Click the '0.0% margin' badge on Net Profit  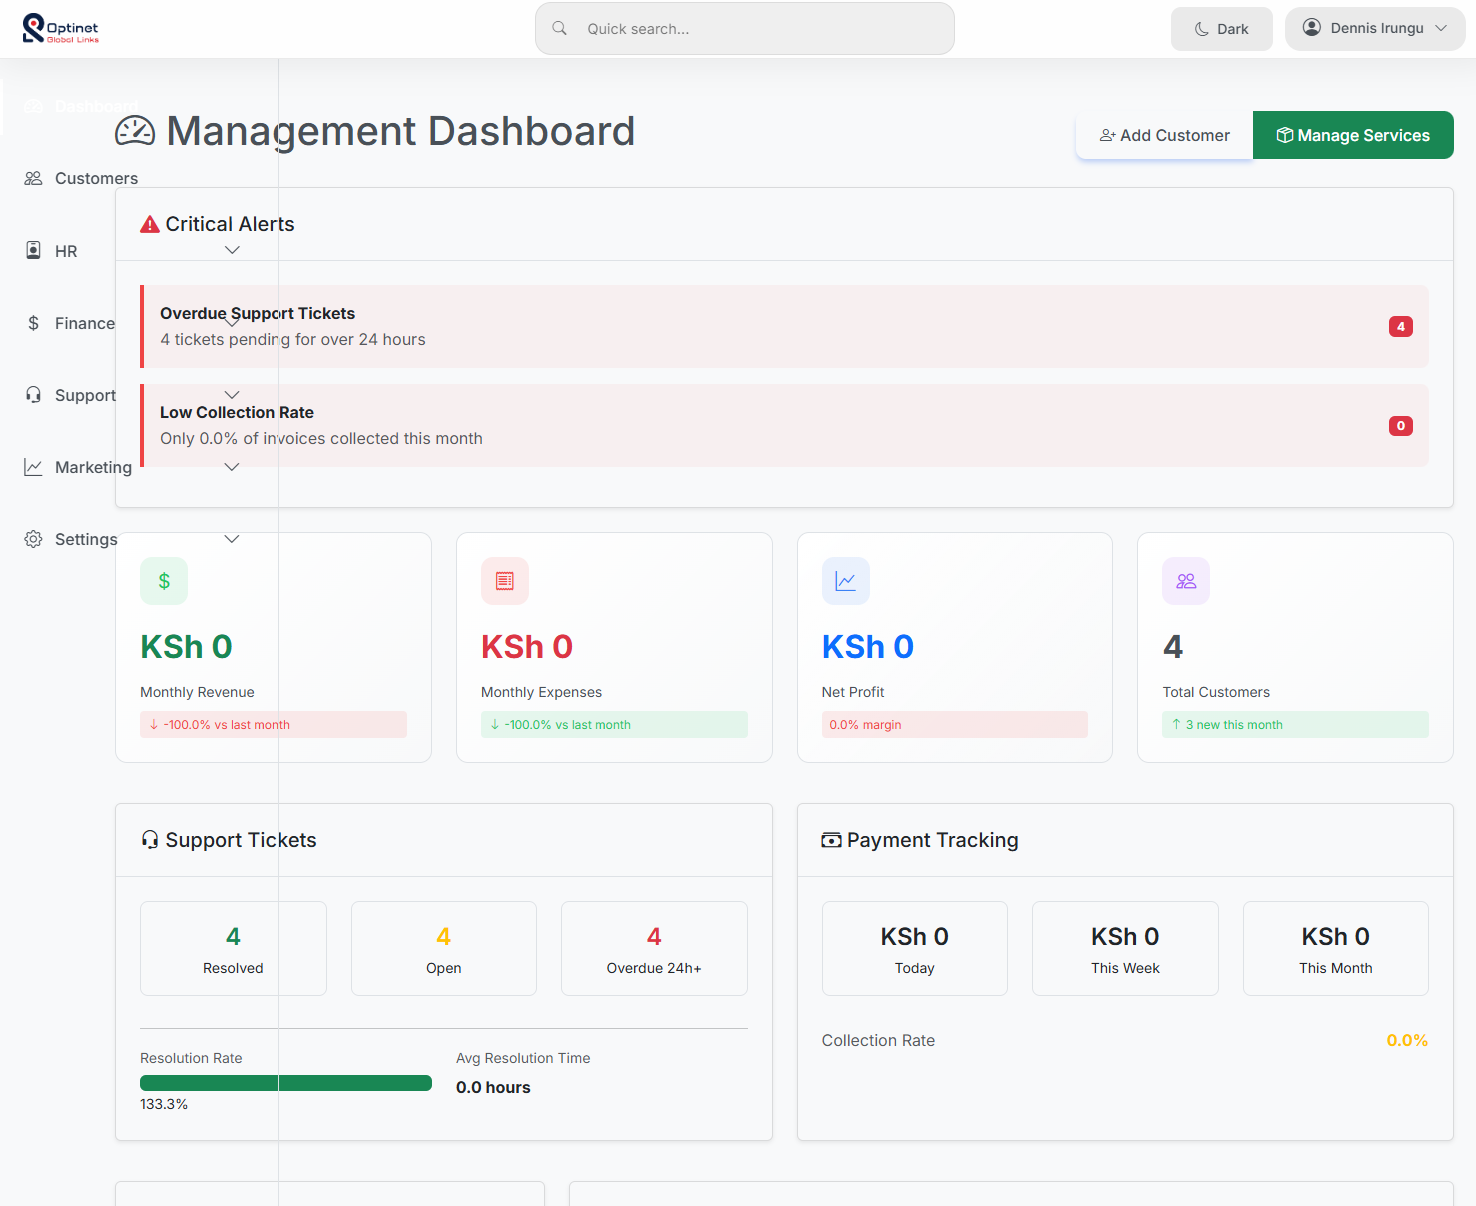955,725
